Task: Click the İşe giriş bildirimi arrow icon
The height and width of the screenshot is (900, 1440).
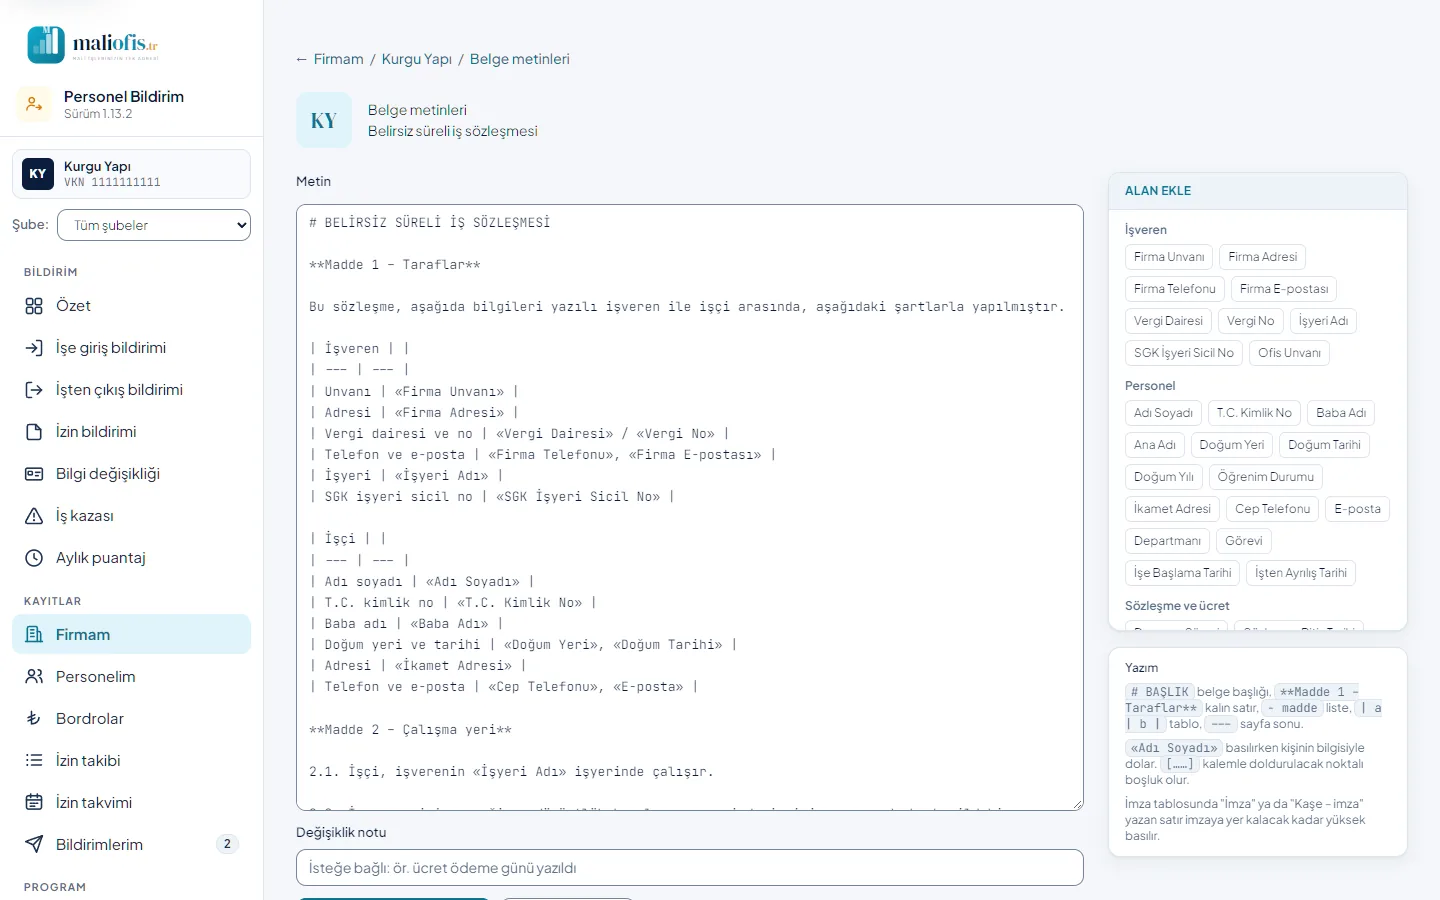Action: pyautogui.click(x=34, y=348)
